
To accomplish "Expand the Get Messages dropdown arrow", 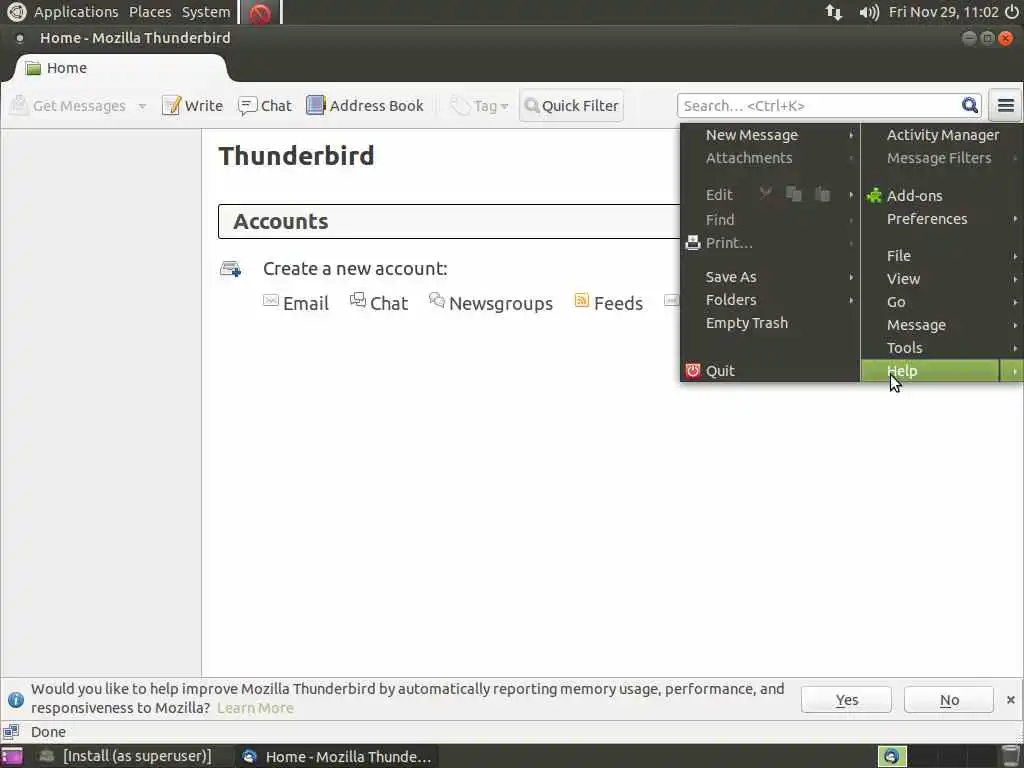I will pos(142,106).
